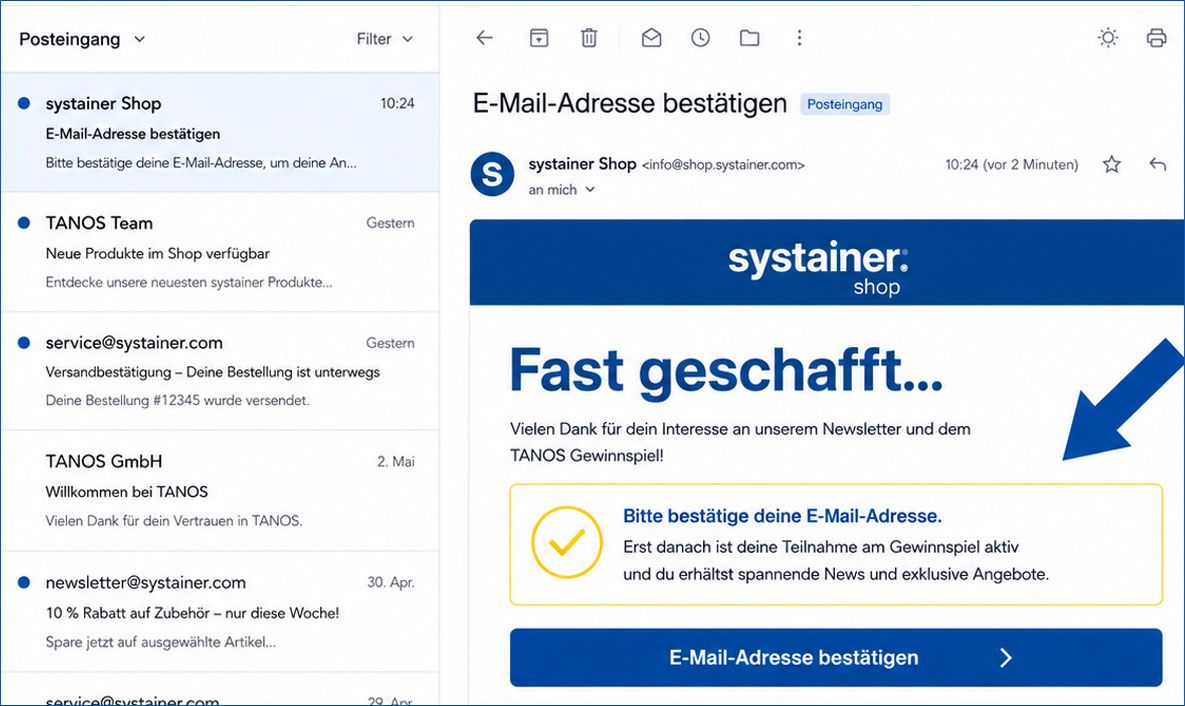The image size is (1185, 706).
Task: Click the email subject title 'E-Mail-Adresse bestätigen'
Action: (x=630, y=103)
